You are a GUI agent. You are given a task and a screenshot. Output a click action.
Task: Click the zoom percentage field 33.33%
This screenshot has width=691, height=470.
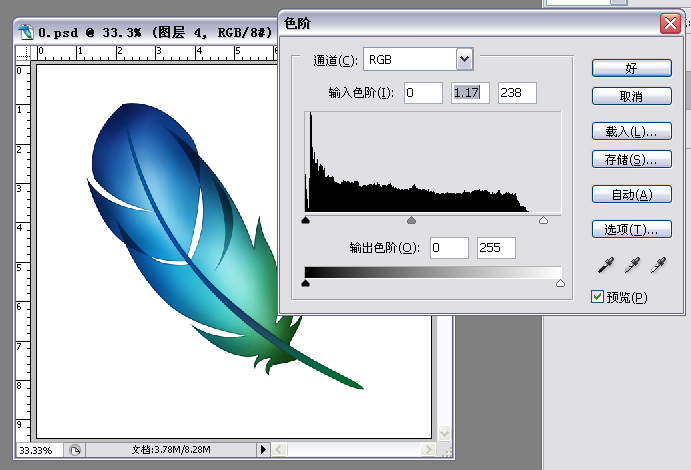point(39,450)
